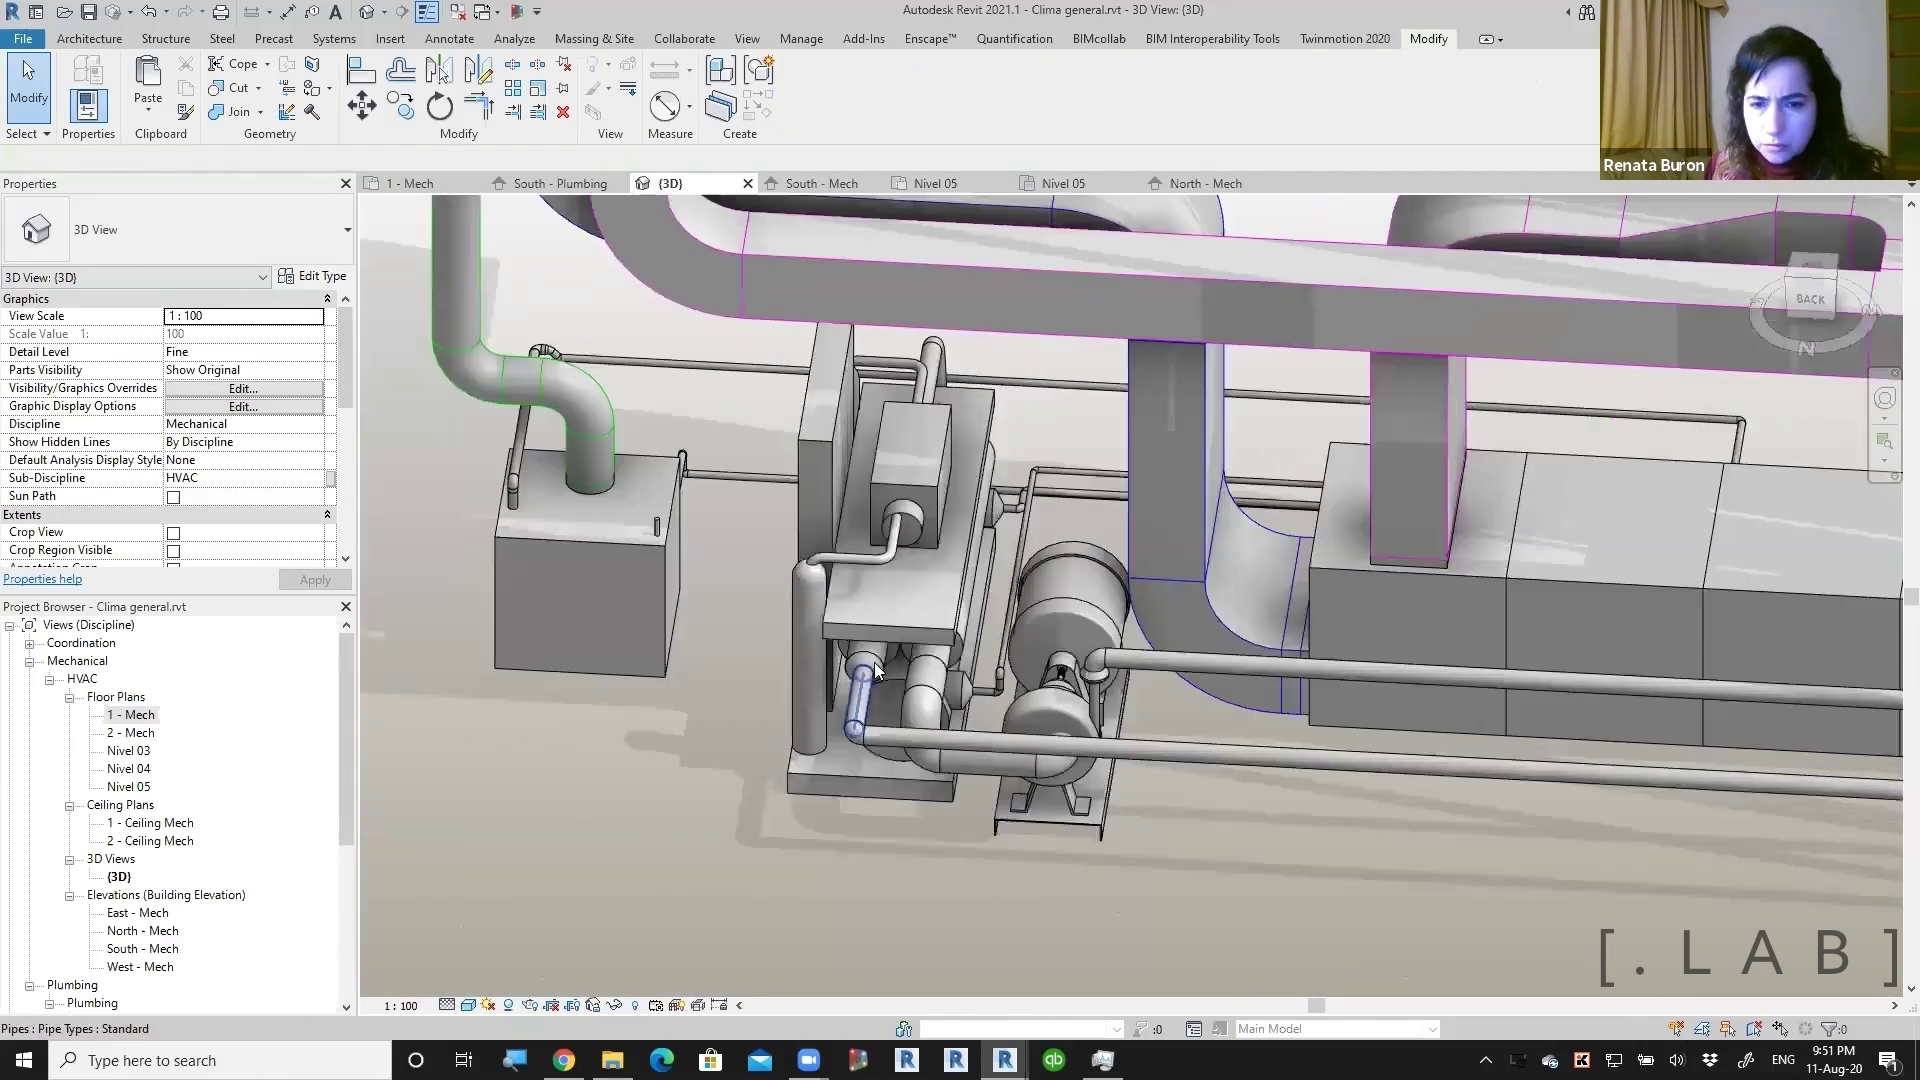Select the Move tool in Modify panel
Viewport: 1920px width, 1080px height.
click(361, 106)
